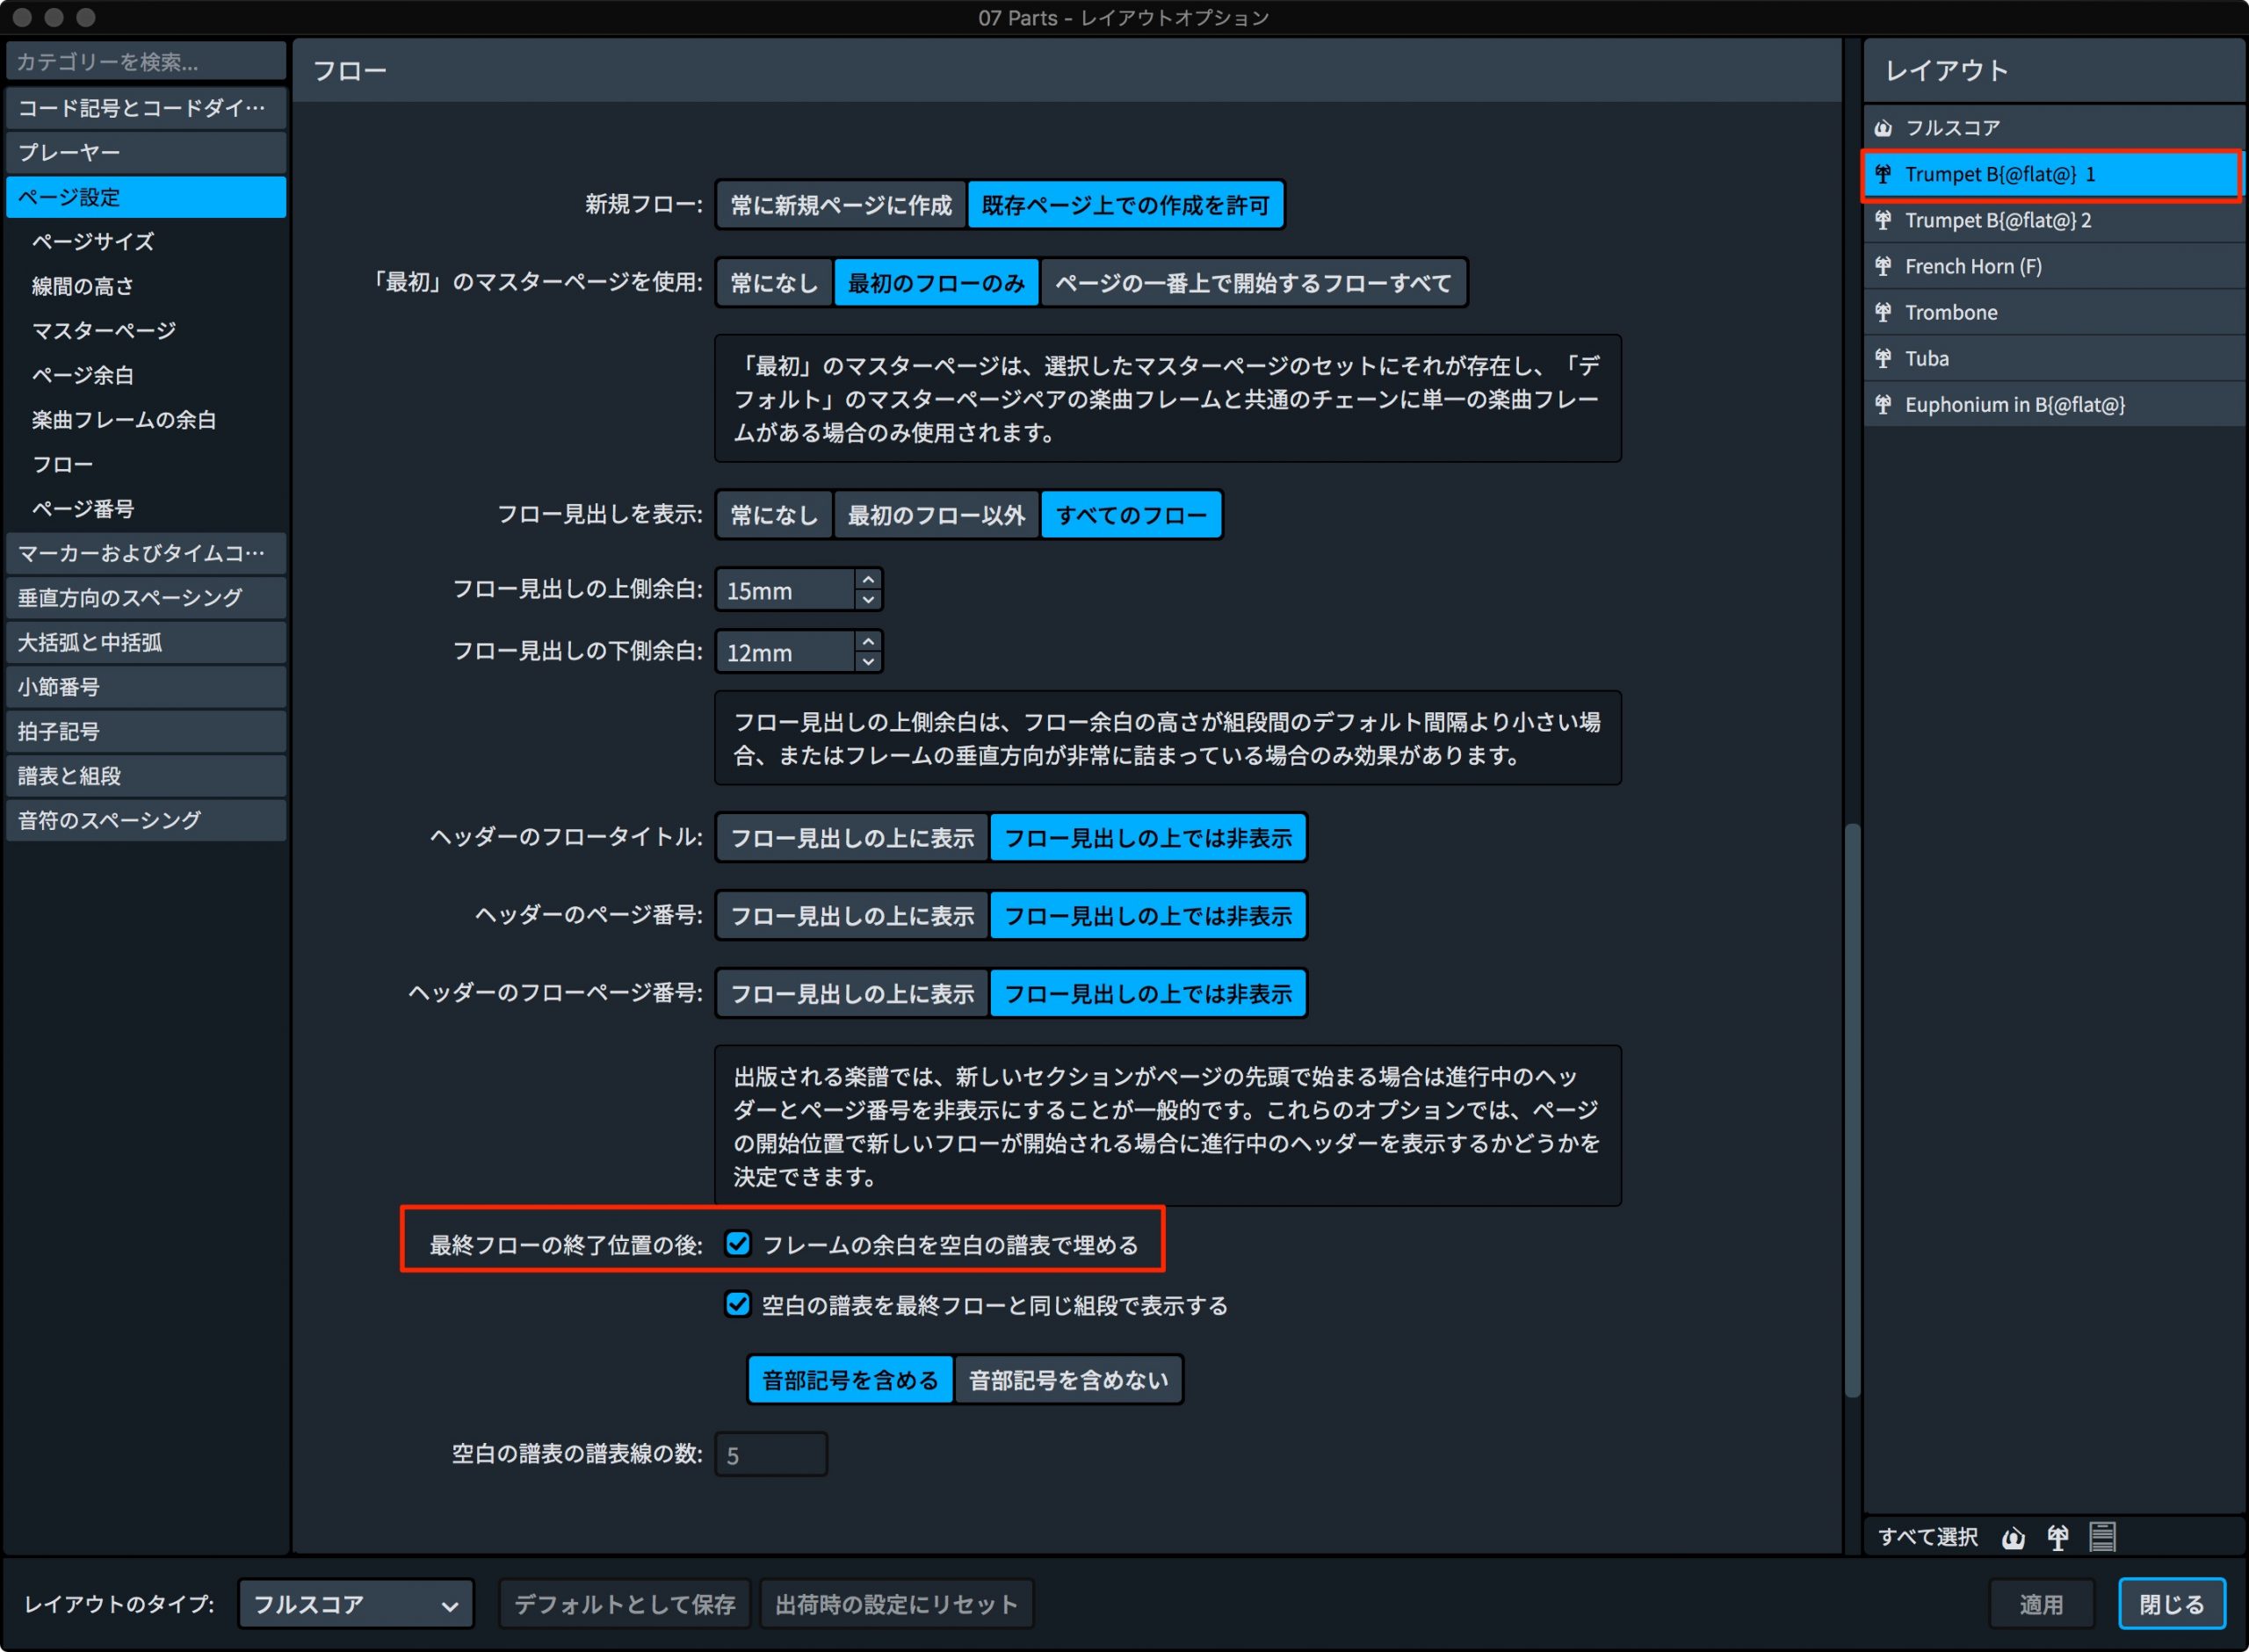Image resolution: width=2249 pixels, height=1652 pixels.
Task: Select ページの一番上で開始するフローすべて option
Action: click(x=1253, y=283)
